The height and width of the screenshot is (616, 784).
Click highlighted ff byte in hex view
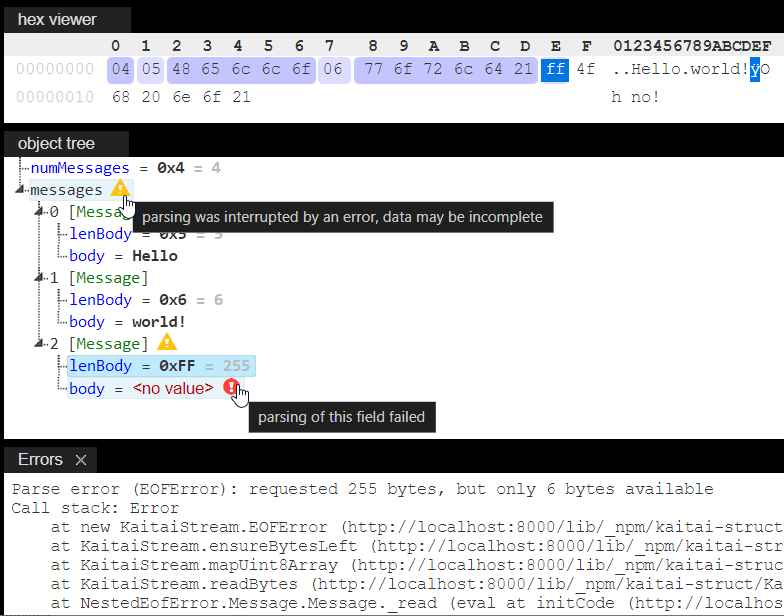pos(555,70)
